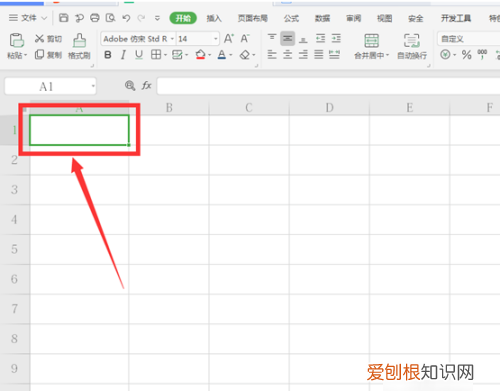
Task: Click the magnifier icon beside fx
Action: click(x=130, y=86)
